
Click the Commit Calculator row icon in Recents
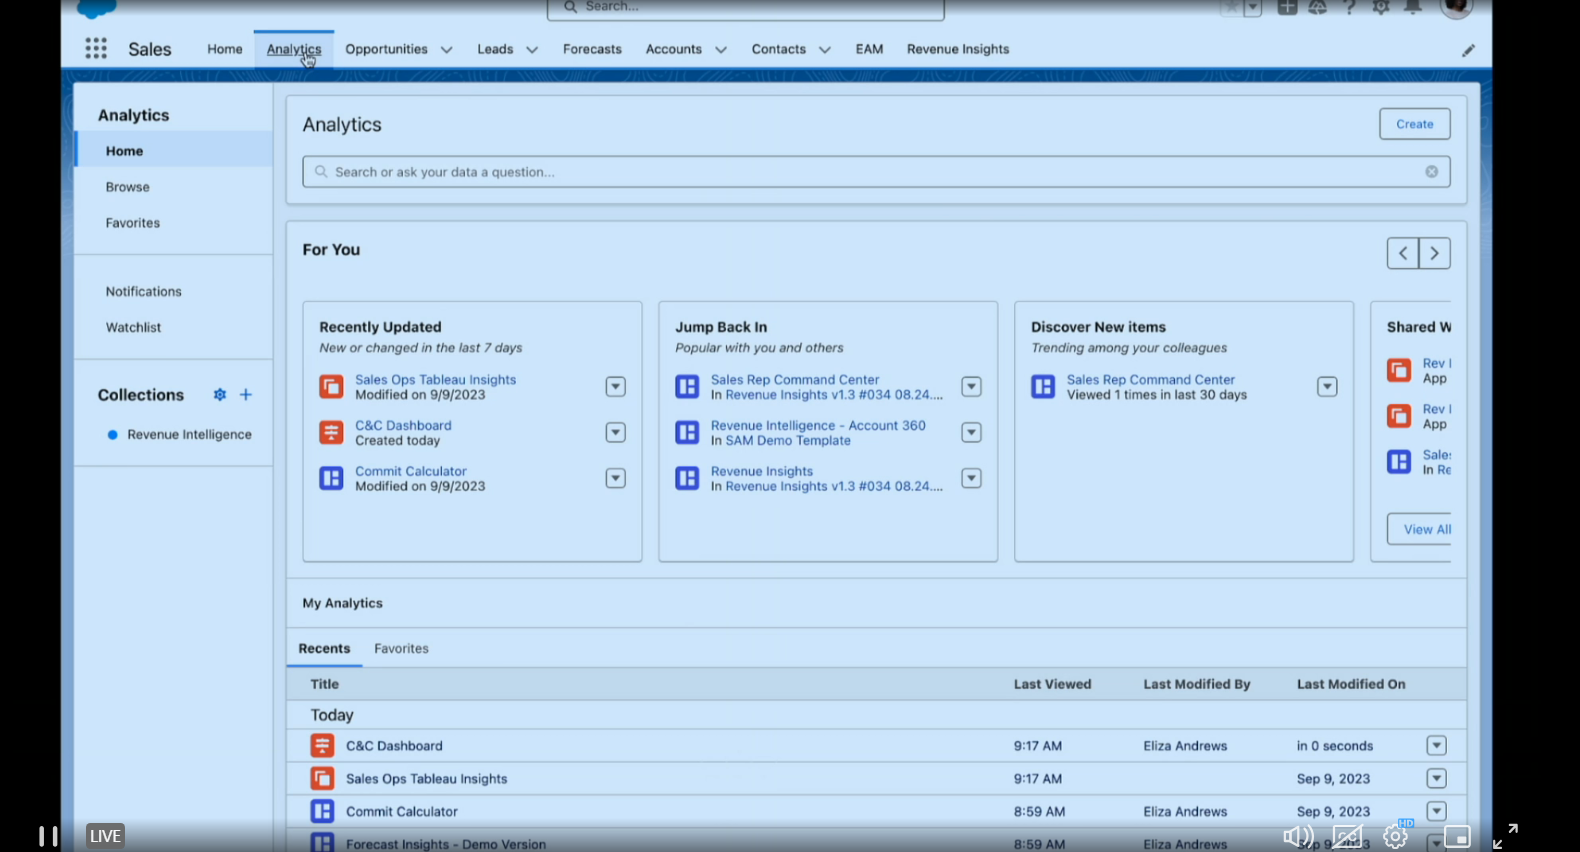point(322,812)
